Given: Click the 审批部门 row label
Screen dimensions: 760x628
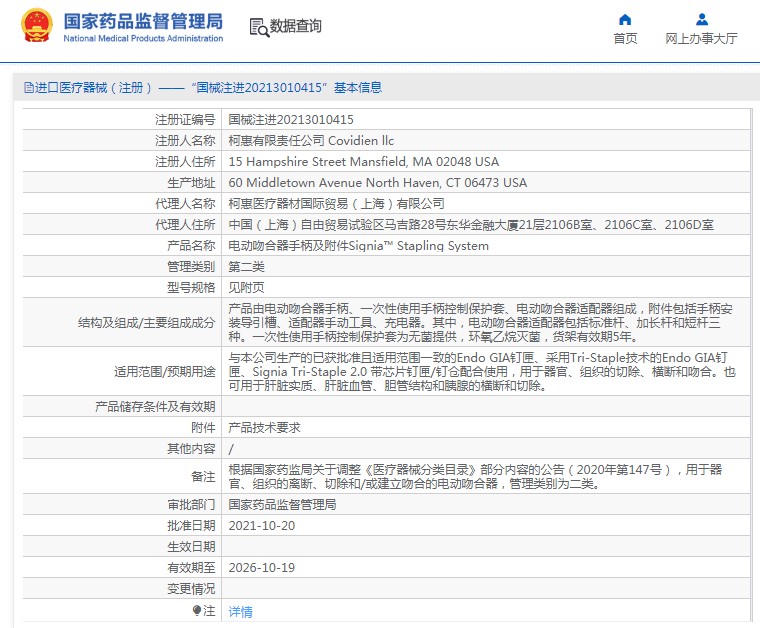Looking at the screenshot, I should pos(191,505).
